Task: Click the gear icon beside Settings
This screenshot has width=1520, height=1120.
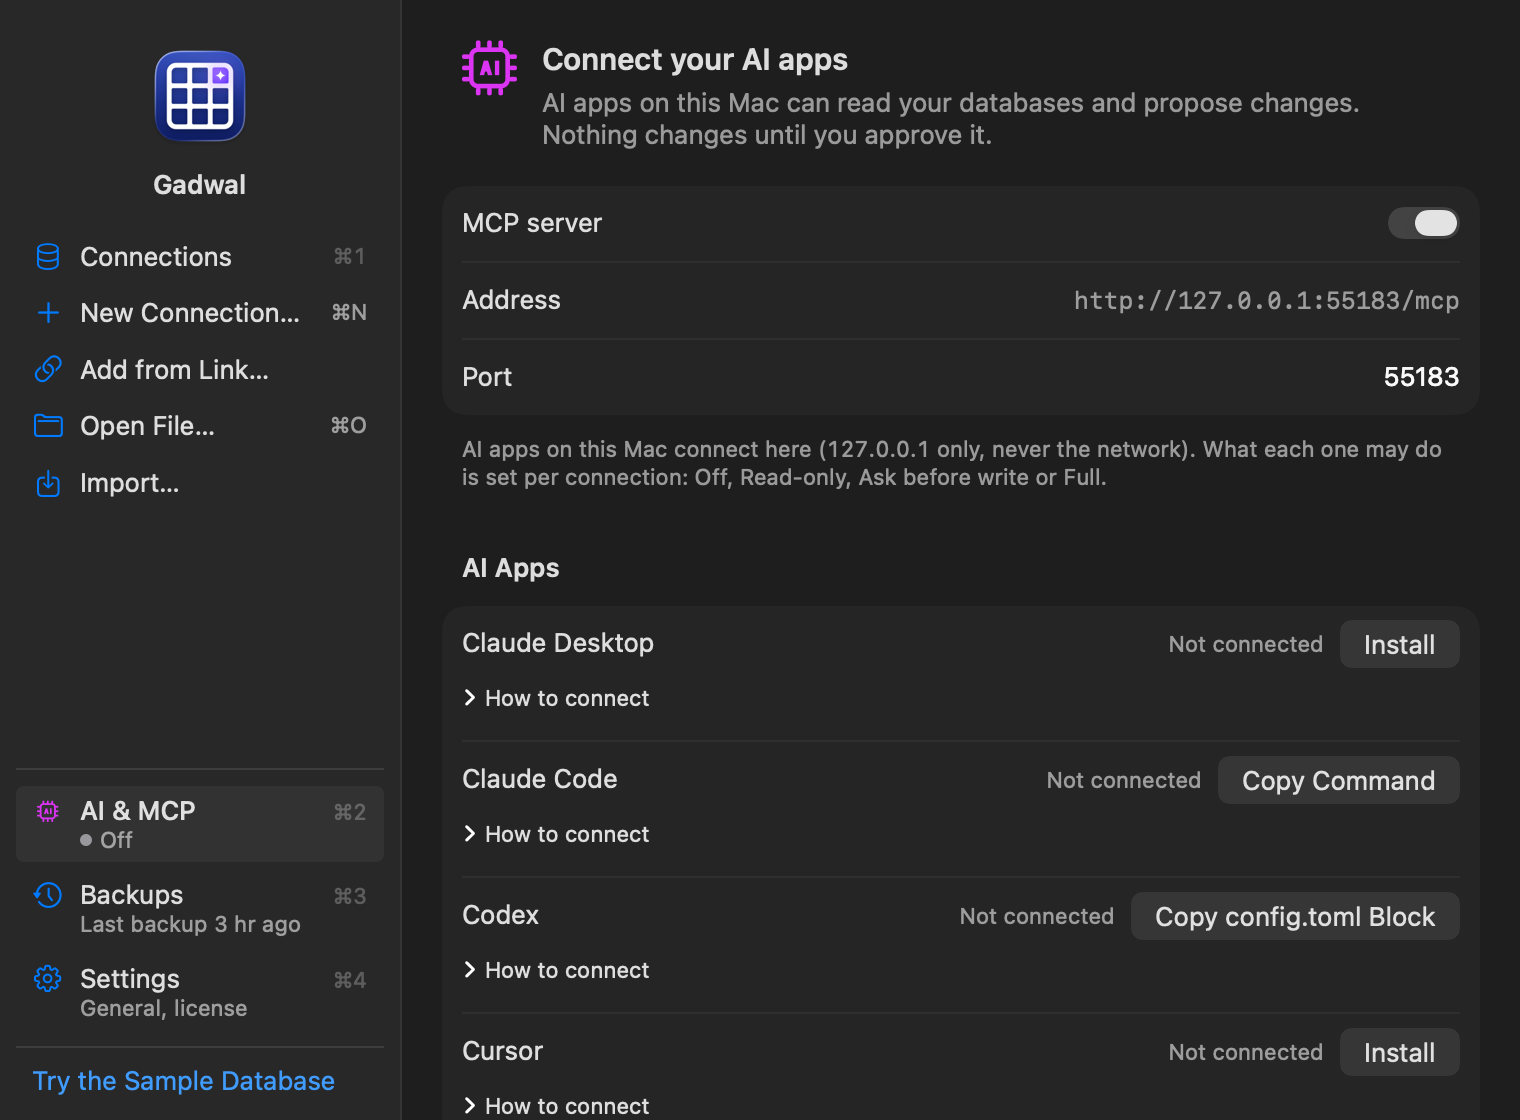Action: (x=47, y=979)
